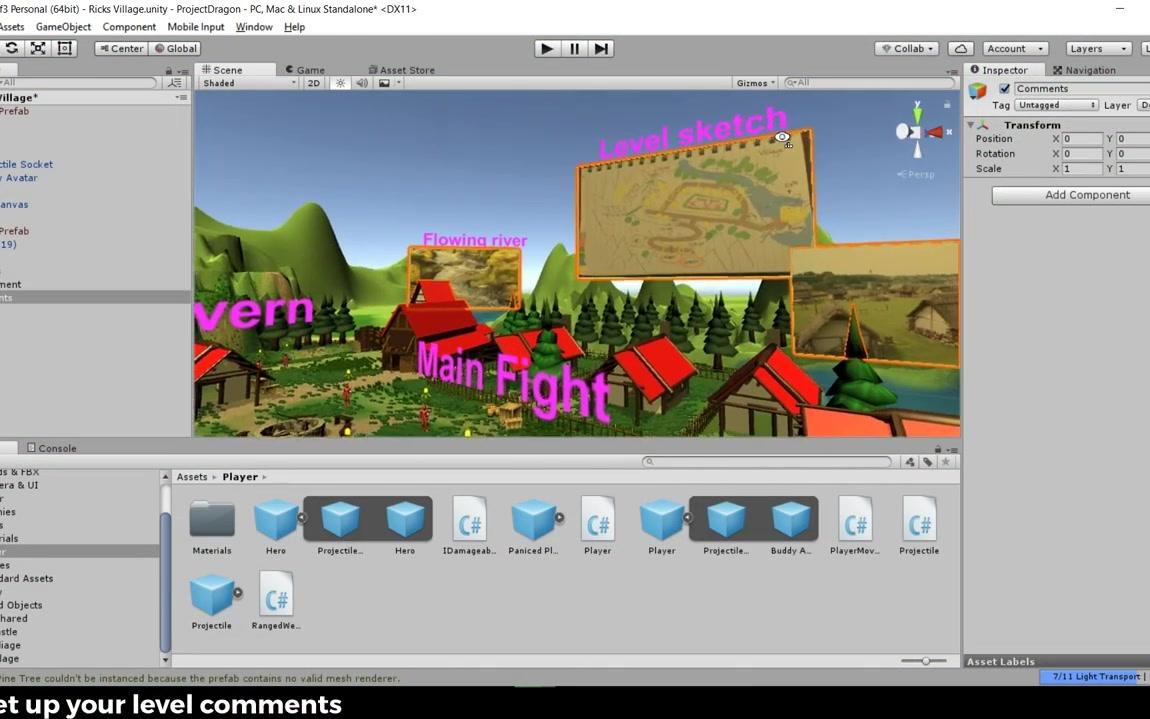The image size is (1150, 719).
Task: Click the Add Component button
Action: coord(1068,195)
